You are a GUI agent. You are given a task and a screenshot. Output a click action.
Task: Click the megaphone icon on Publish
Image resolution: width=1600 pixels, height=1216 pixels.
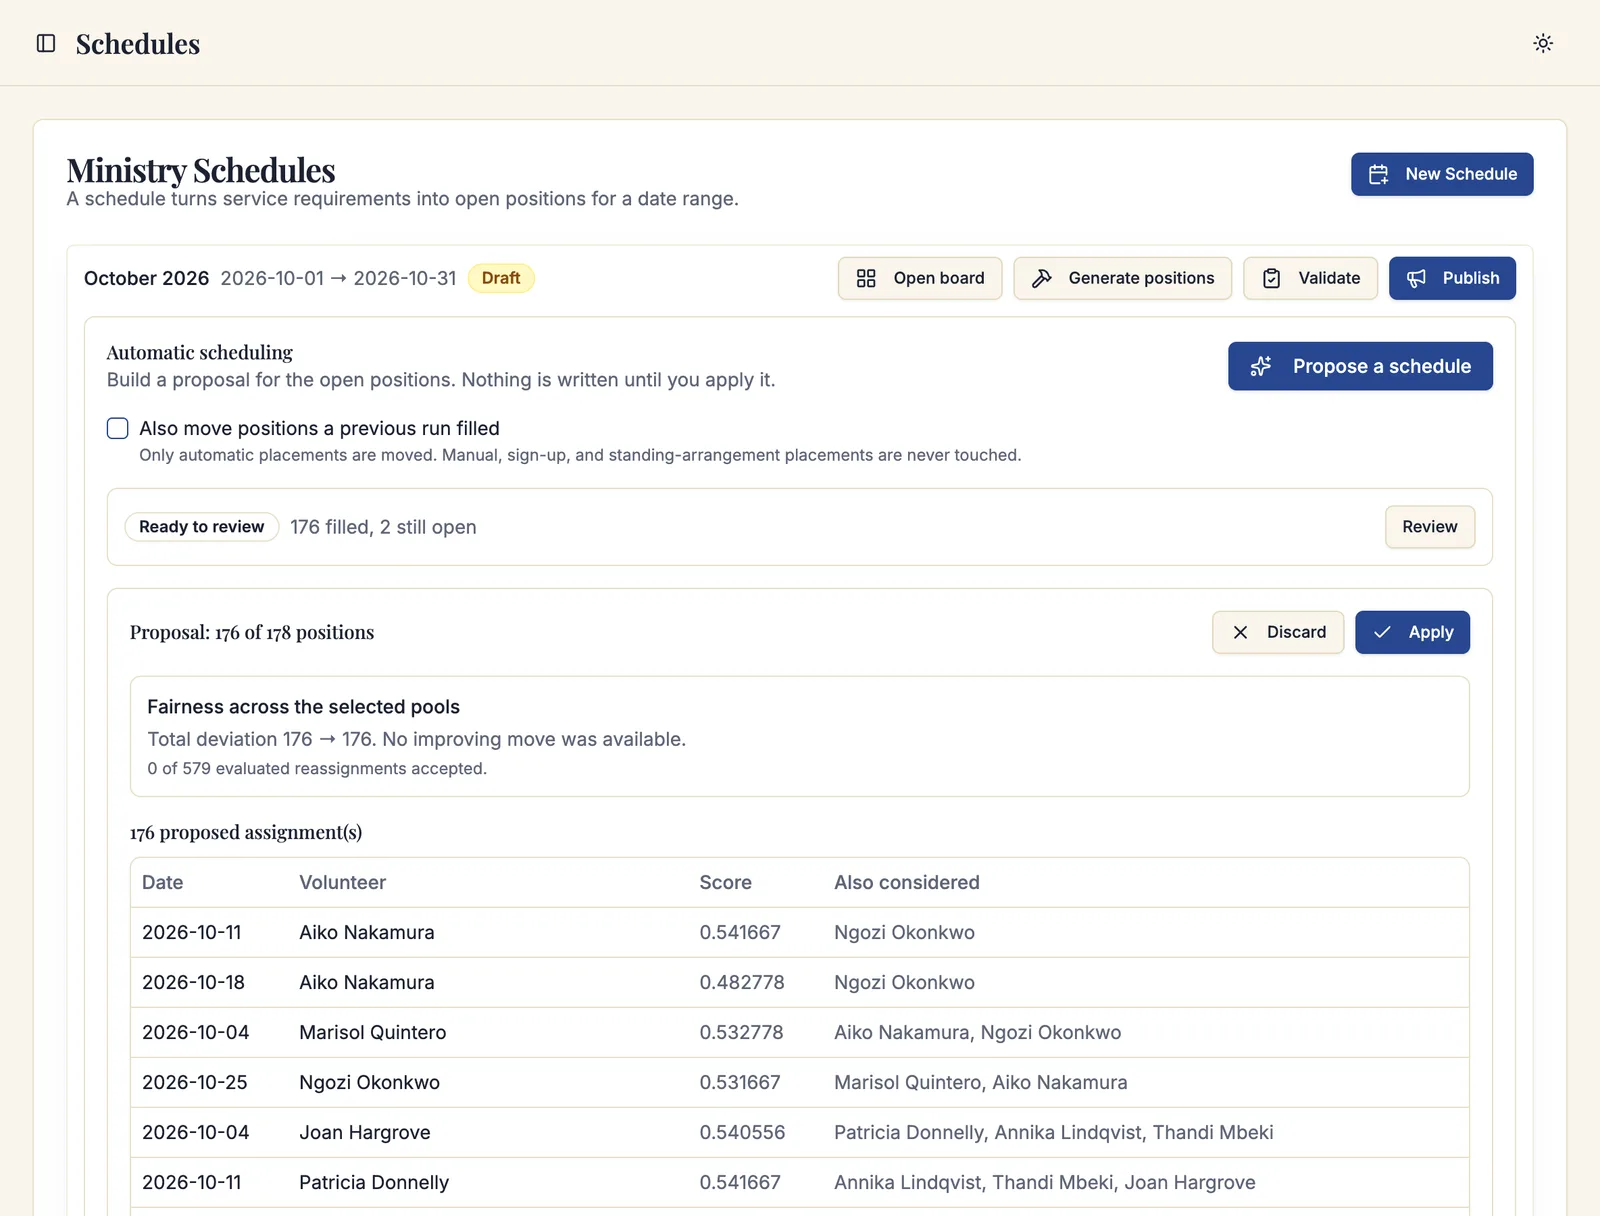[x=1416, y=278]
